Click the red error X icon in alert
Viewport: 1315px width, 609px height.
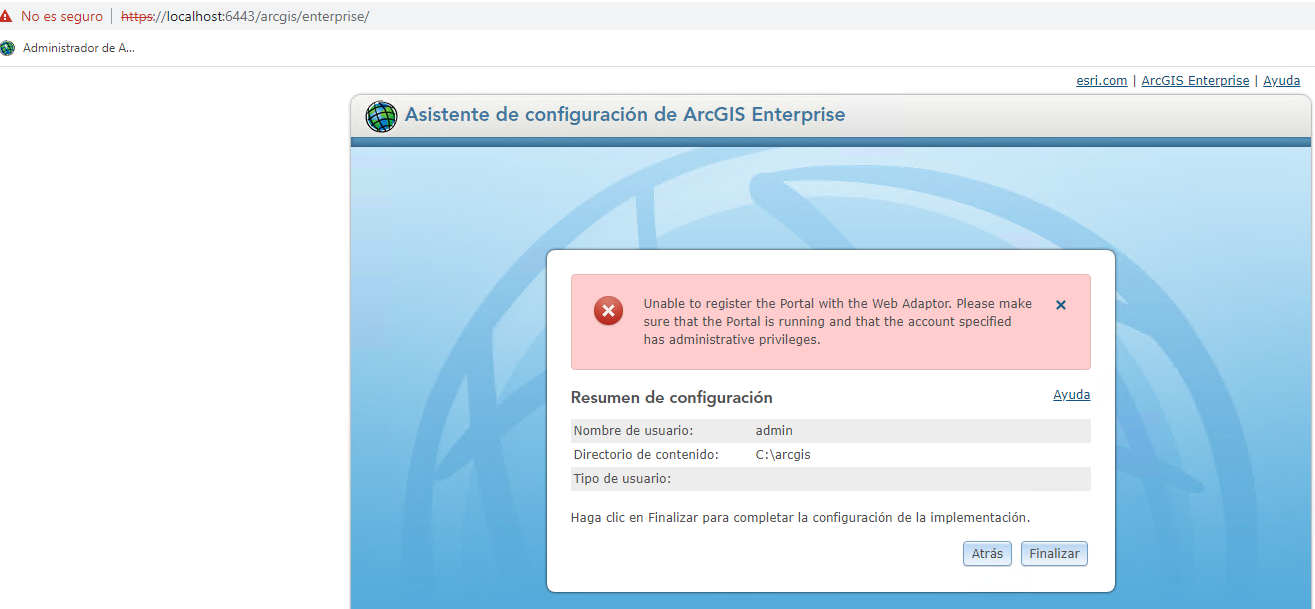(x=608, y=311)
